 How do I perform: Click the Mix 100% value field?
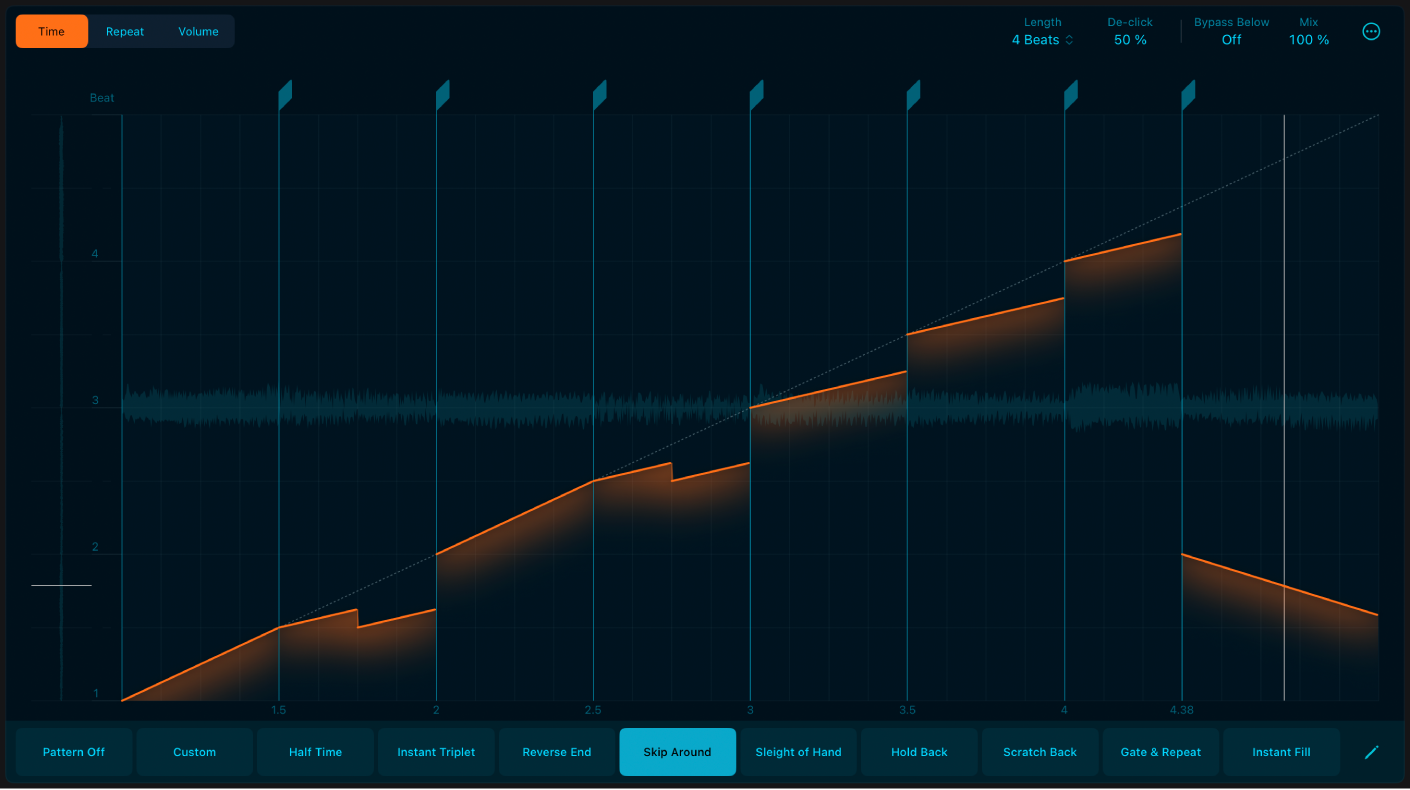1308,39
